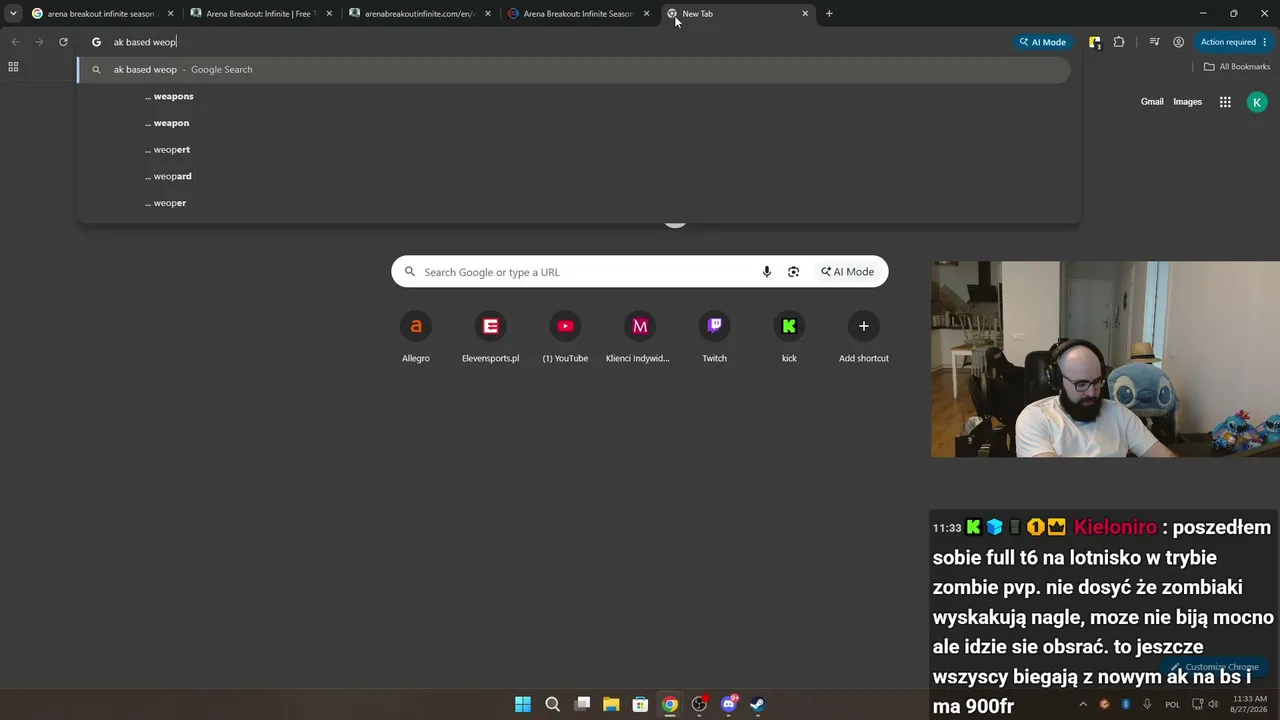Click the Add shortcut button
Screen dimensions: 1280x720
coord(864,337)
